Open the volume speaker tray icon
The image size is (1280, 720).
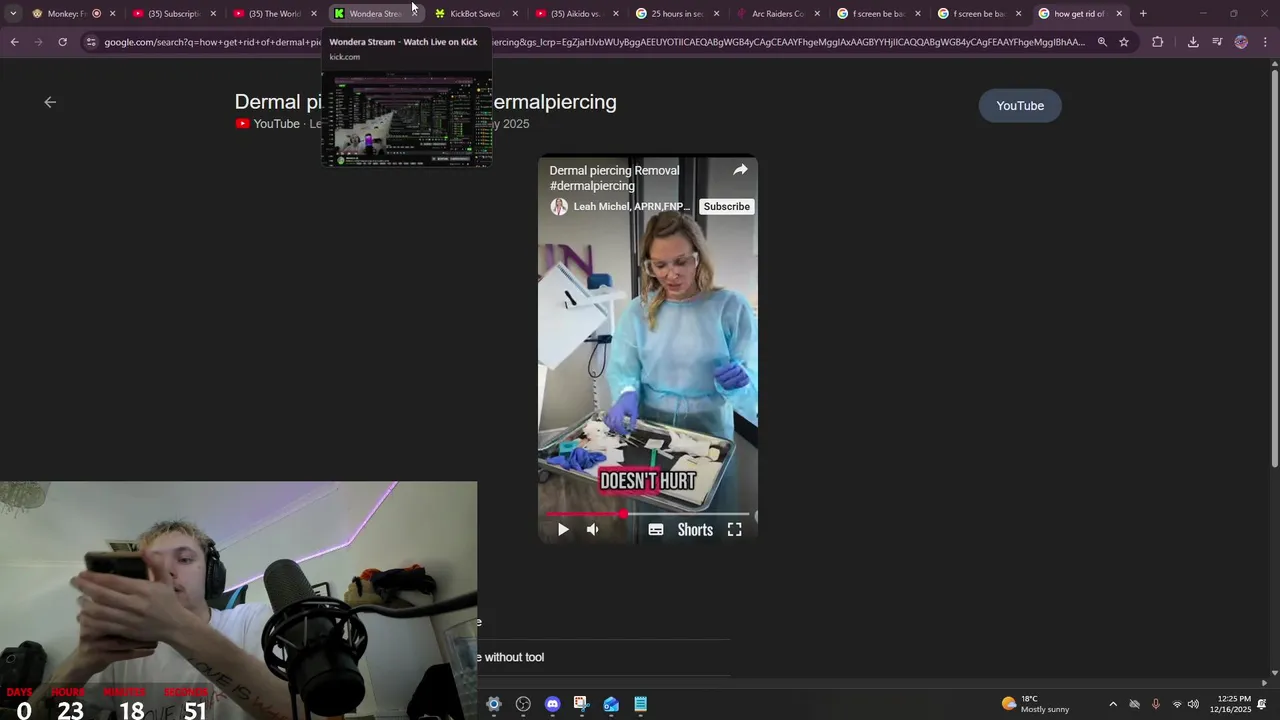click(x=1193, y=704)
